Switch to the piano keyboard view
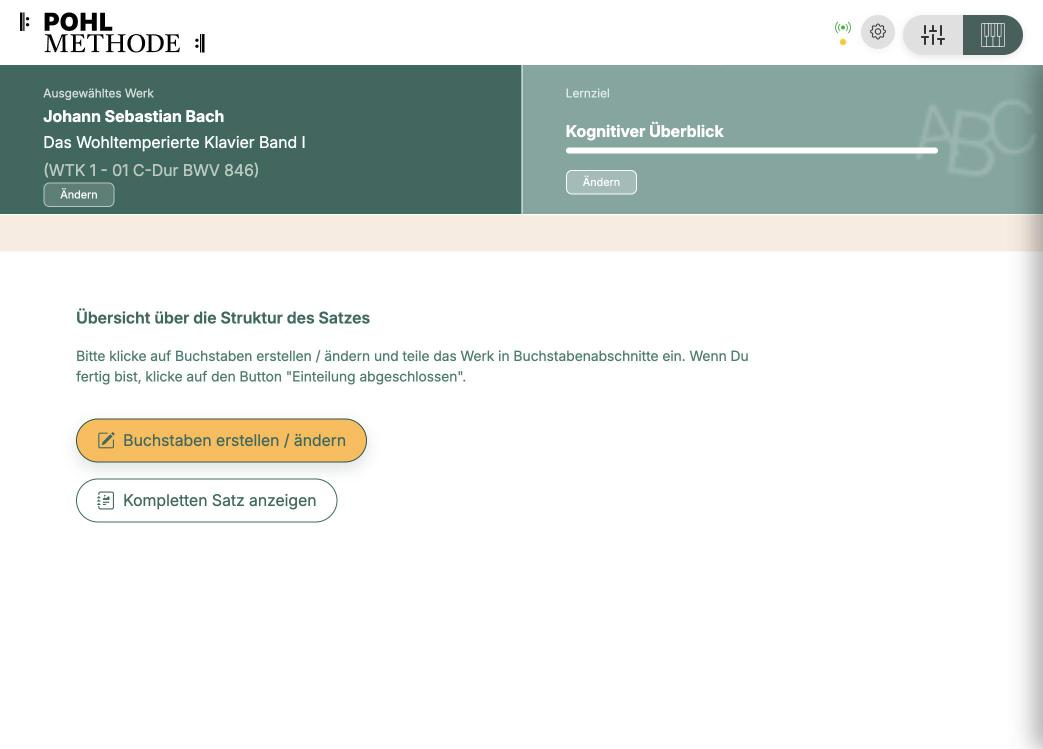This screenshot has width=1043, height=749. coord(992,35)
